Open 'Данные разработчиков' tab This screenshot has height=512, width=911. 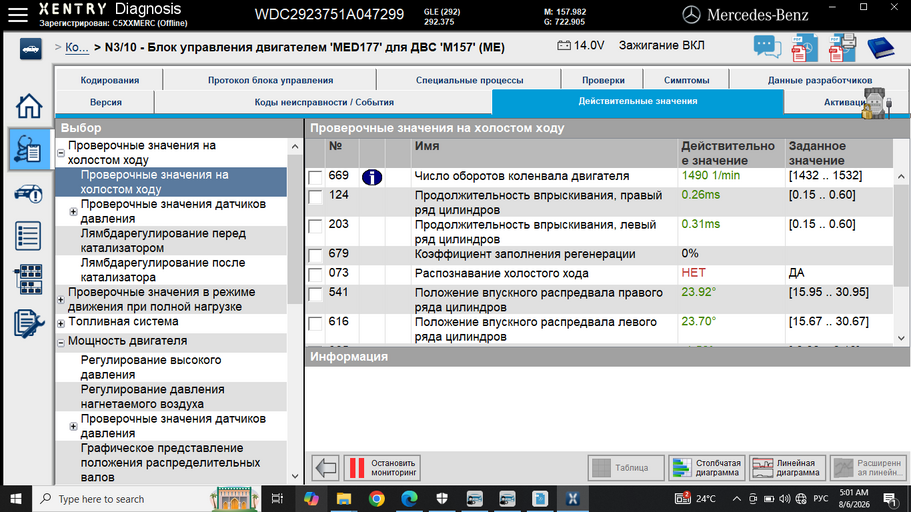[x=819, y=80]
